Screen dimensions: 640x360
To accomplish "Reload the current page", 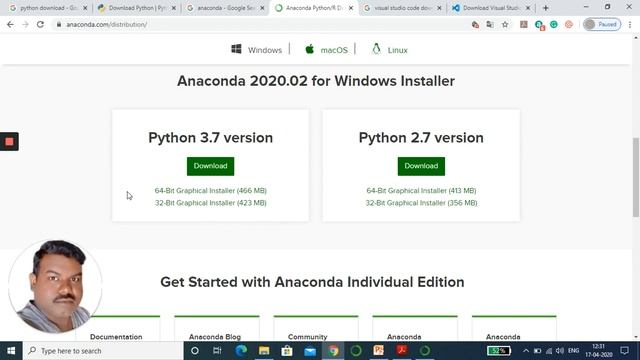I will click(x=40, y=24).
